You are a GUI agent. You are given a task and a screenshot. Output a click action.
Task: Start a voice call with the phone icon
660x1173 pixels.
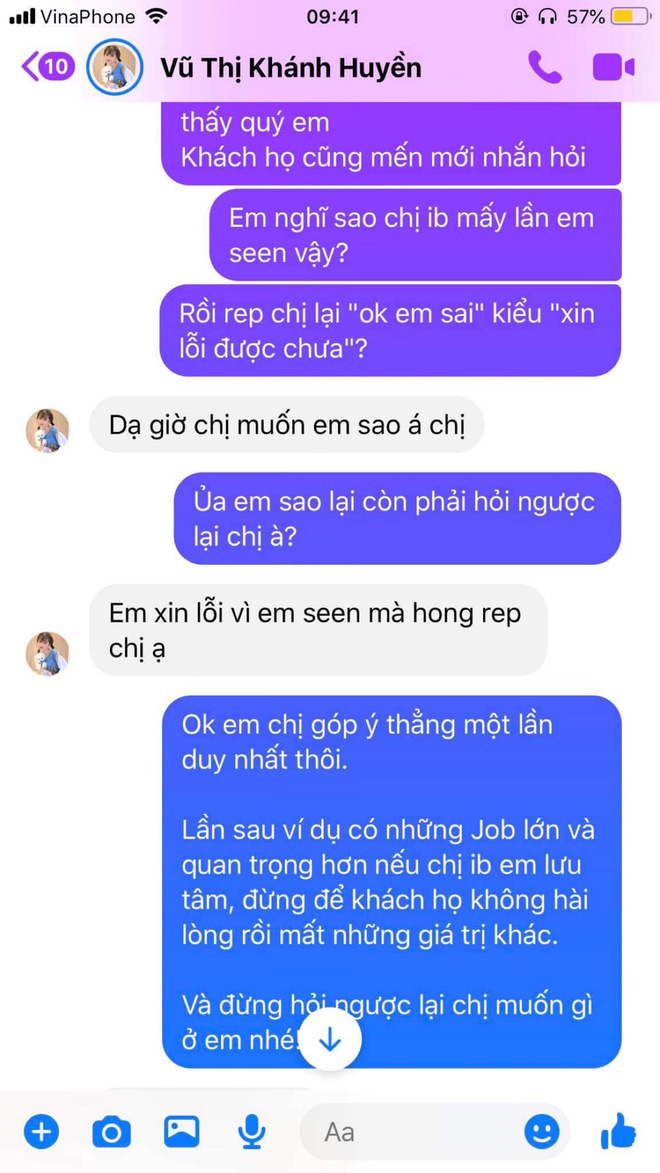[x=545, y=68]
